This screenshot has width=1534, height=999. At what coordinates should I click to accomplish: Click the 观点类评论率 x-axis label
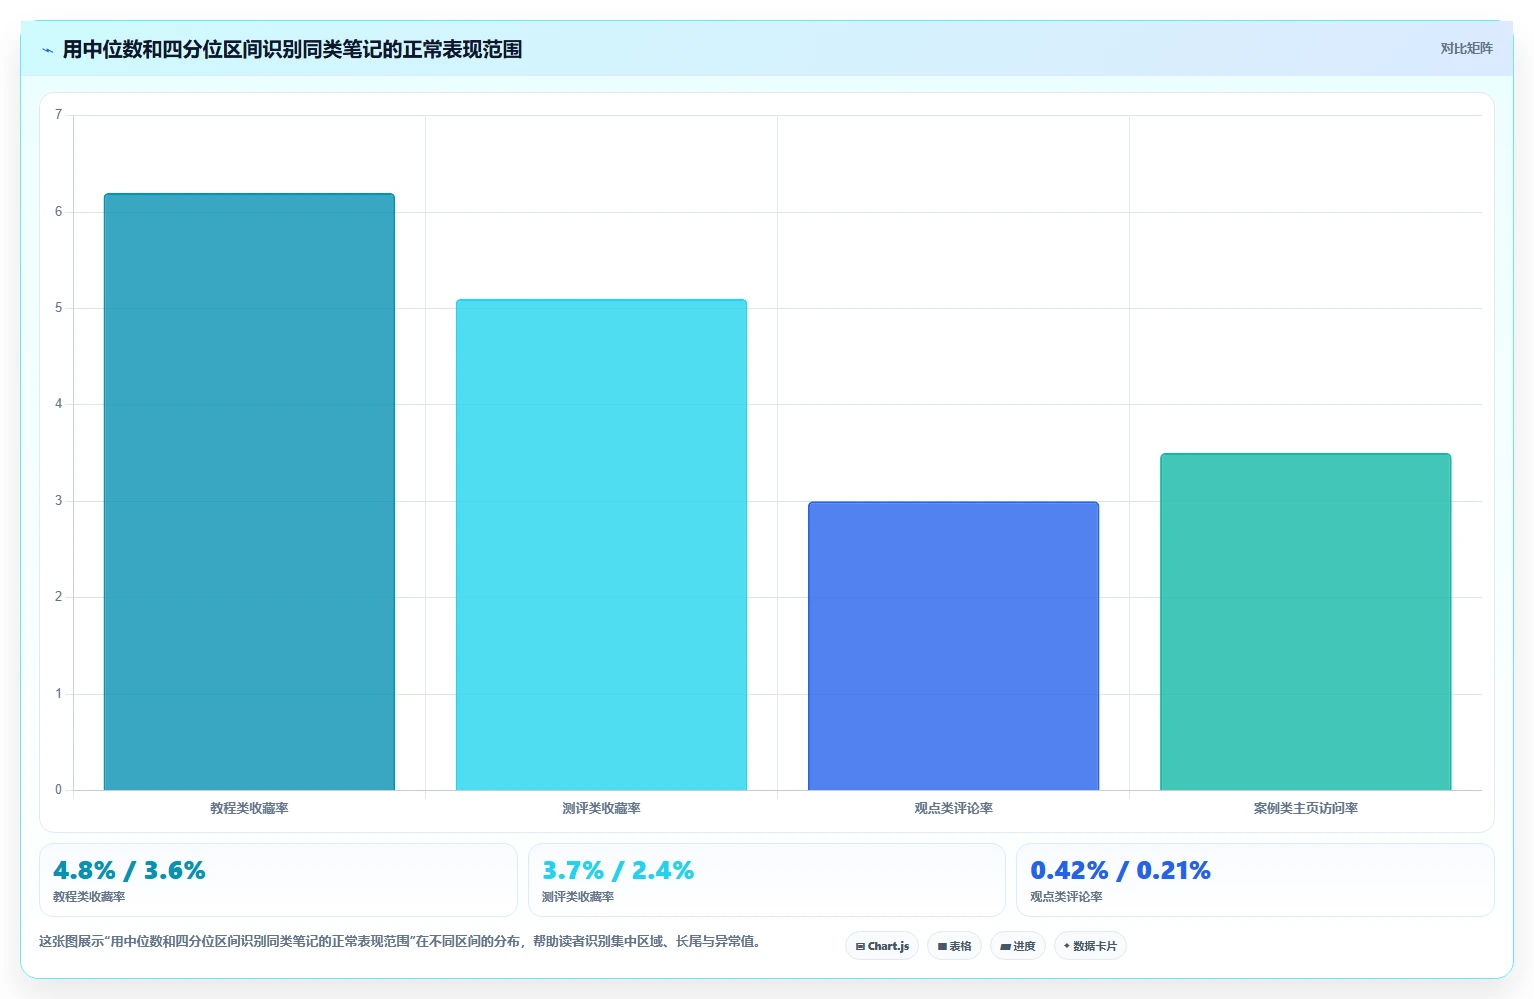coord(953,808)
